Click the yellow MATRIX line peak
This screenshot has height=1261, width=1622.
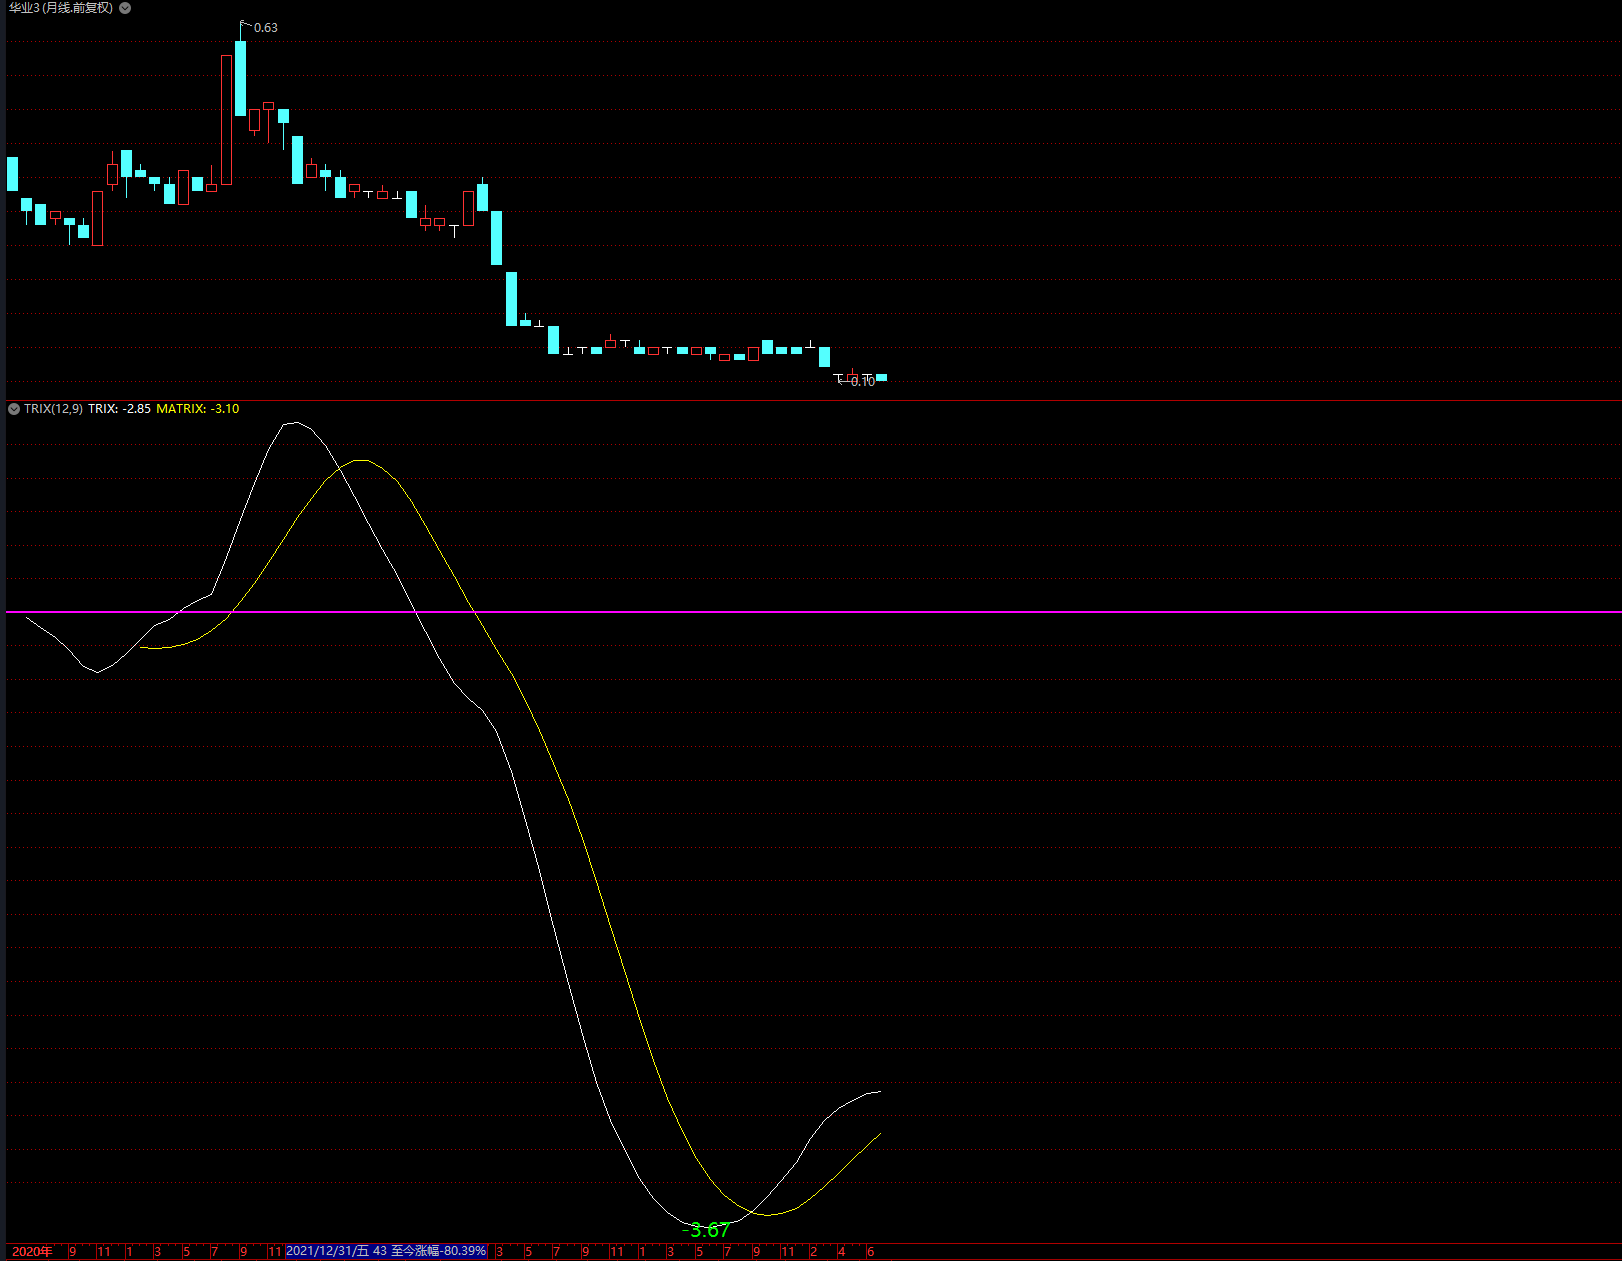tap(362, 460)
